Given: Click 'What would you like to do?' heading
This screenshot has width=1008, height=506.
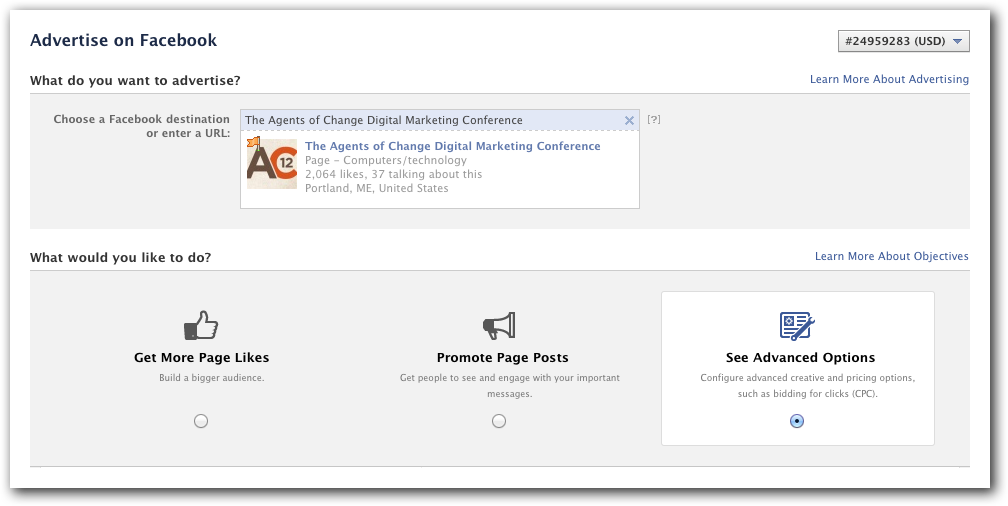Looking at the screenshot, I should (120, 257).
